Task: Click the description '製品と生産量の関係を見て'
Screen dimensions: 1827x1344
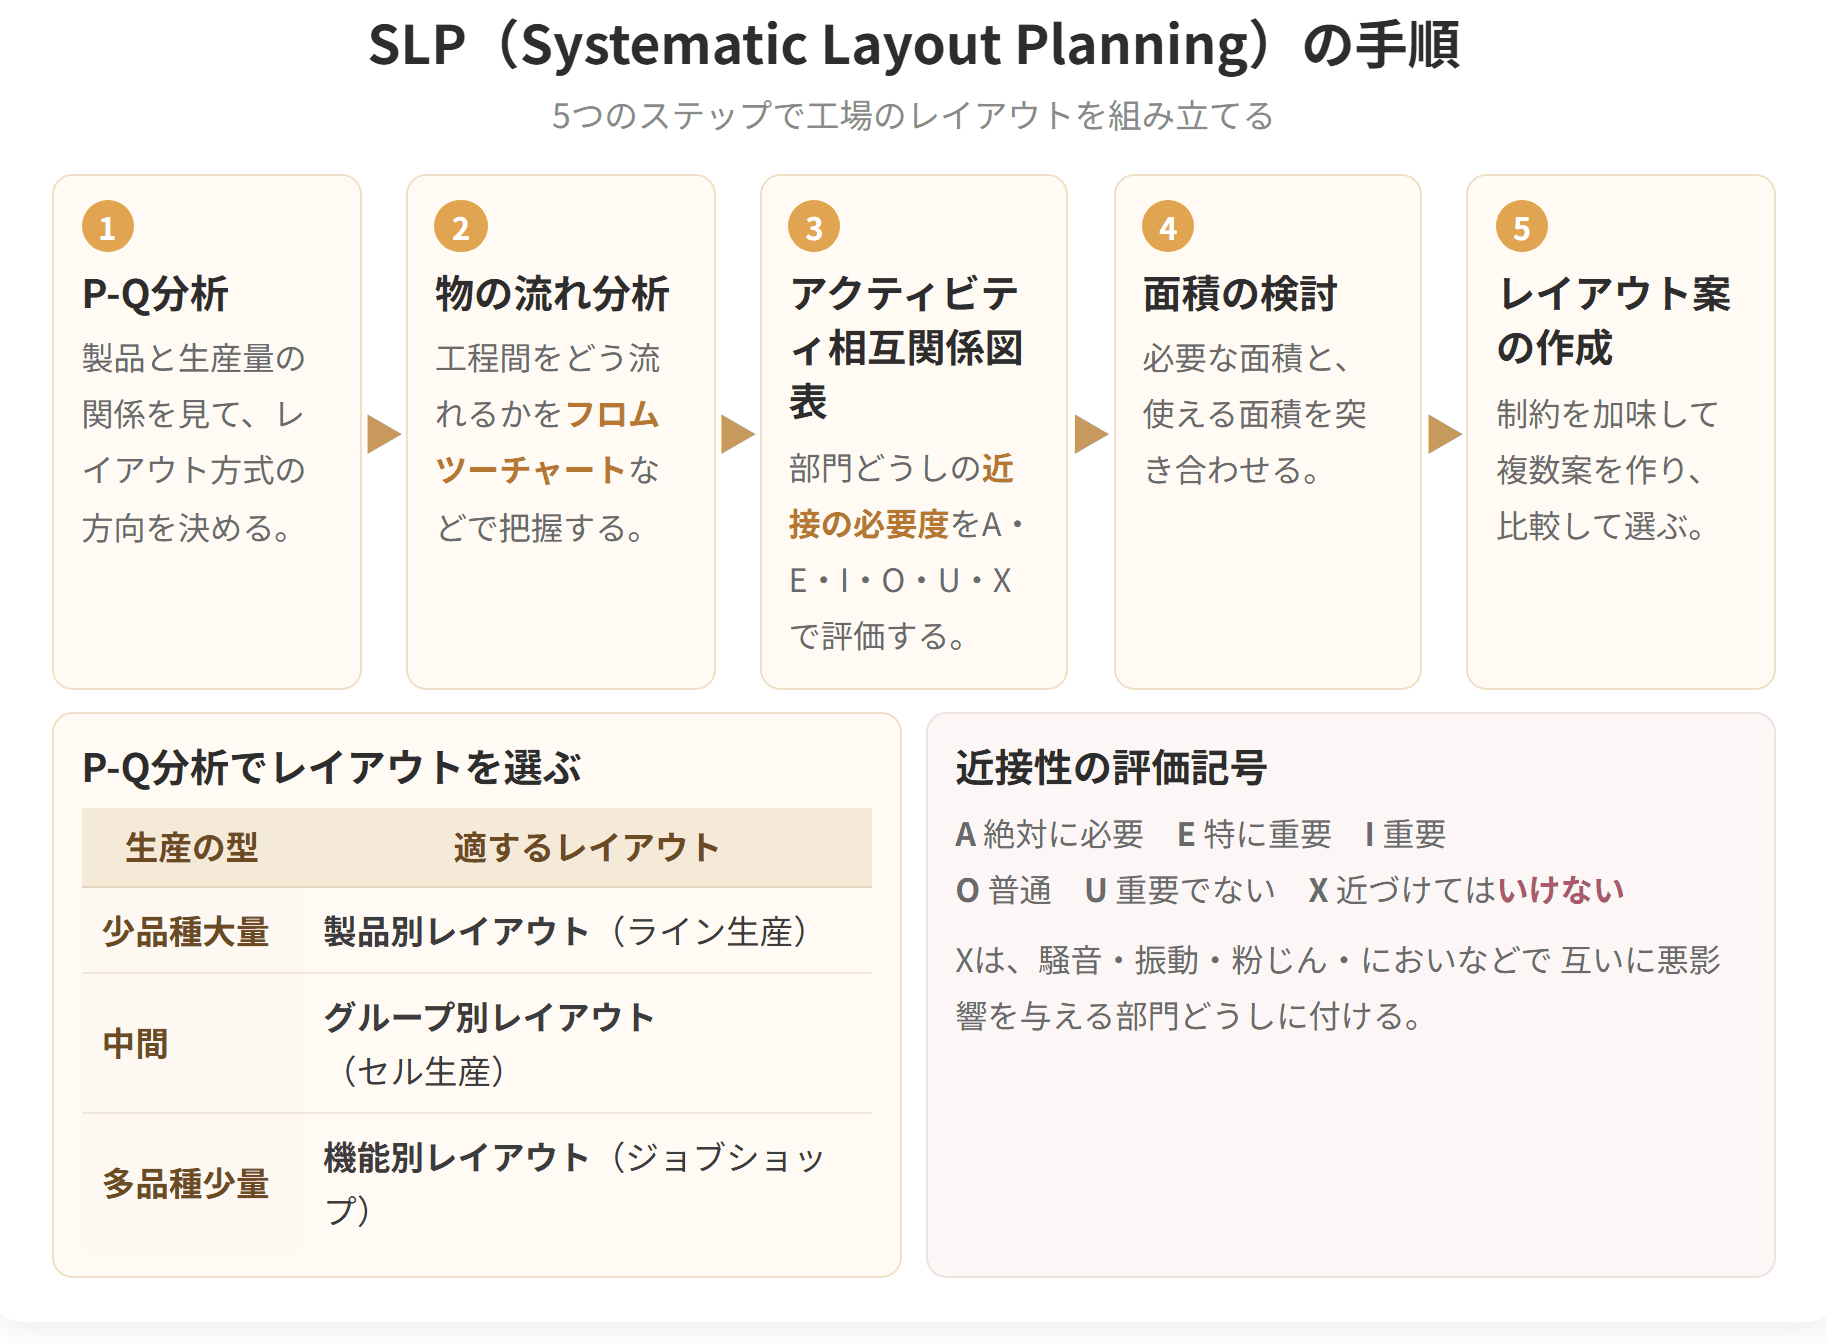Action: [x=194, y=442]
